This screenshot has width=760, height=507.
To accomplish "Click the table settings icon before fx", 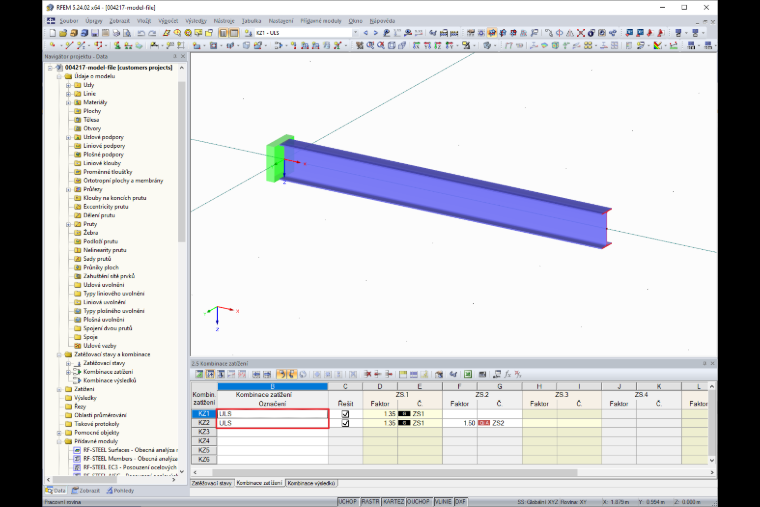I will pos(497,374).
